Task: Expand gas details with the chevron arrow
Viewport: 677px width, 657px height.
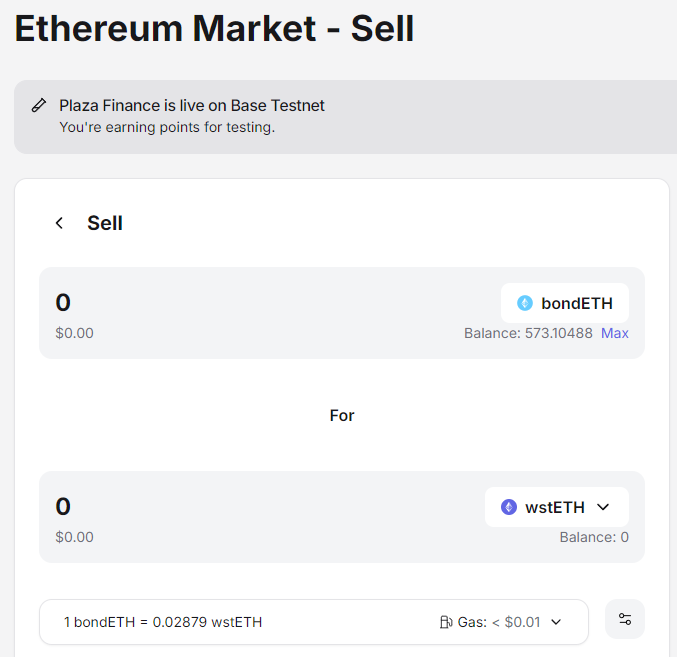Action: coord(556,622)
